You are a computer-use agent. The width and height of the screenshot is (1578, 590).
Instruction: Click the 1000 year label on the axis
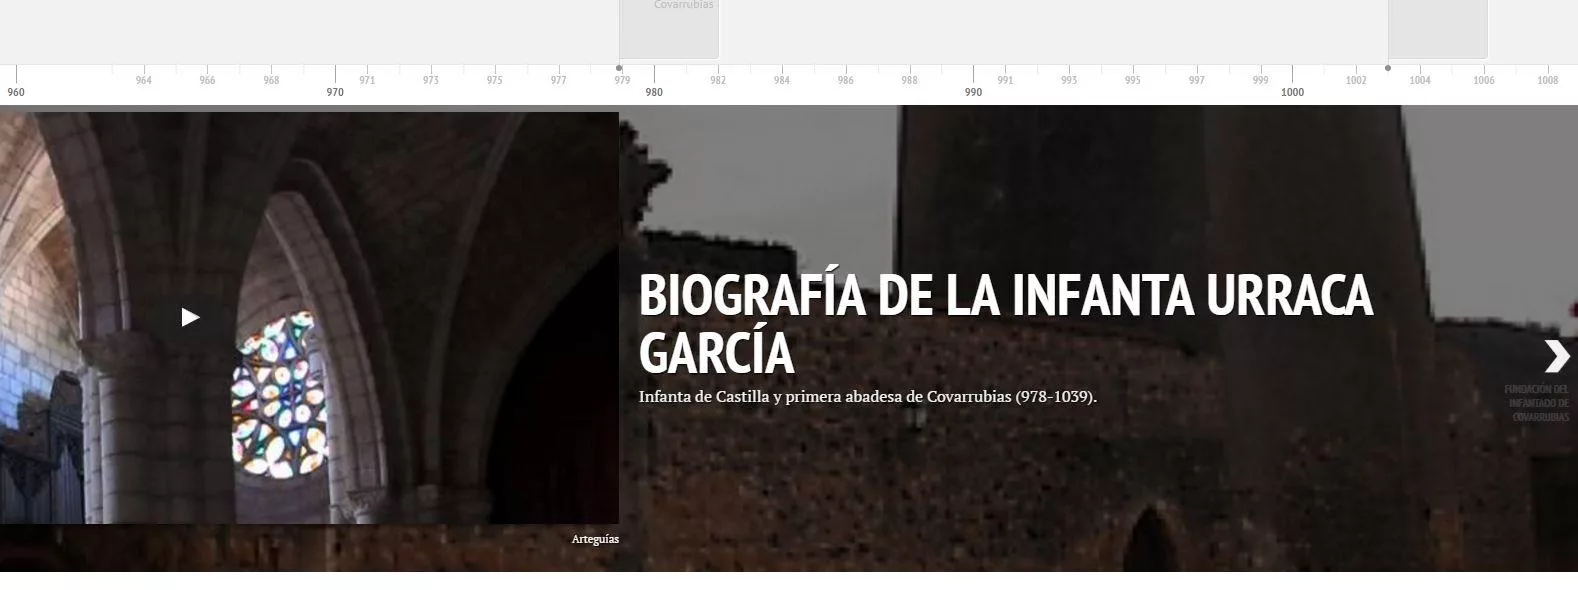point(1292,92)
